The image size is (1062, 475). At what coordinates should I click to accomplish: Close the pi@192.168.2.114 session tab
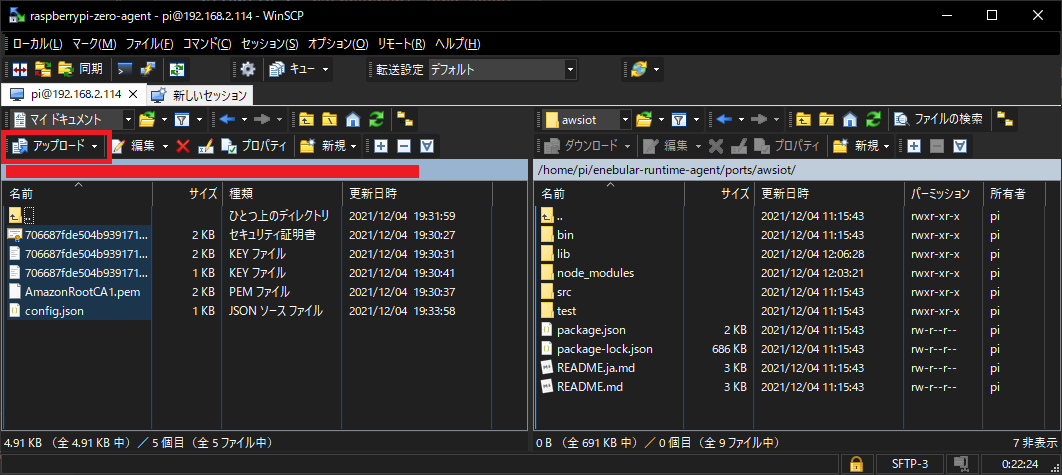133,94
